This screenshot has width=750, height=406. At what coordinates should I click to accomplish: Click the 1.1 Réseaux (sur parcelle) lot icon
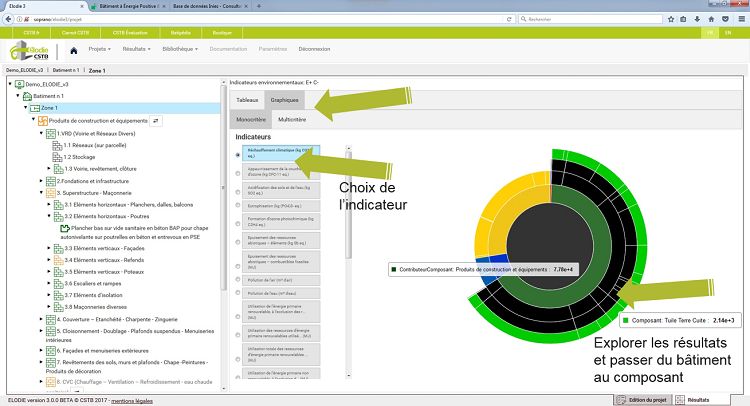coord(57,145)
